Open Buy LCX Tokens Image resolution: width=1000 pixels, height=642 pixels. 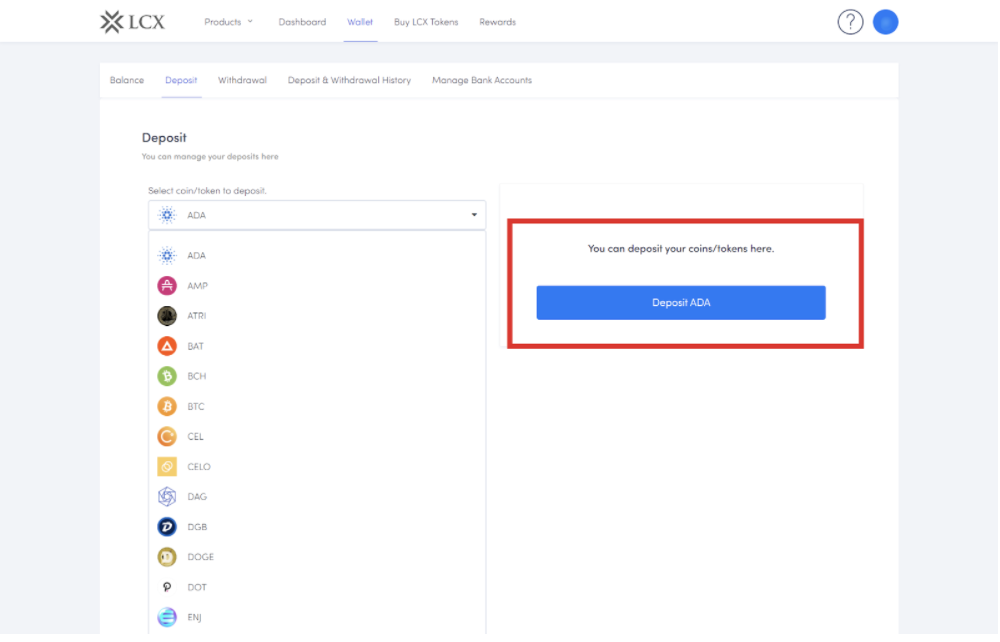pyautogui.click(x=426, y=22)
